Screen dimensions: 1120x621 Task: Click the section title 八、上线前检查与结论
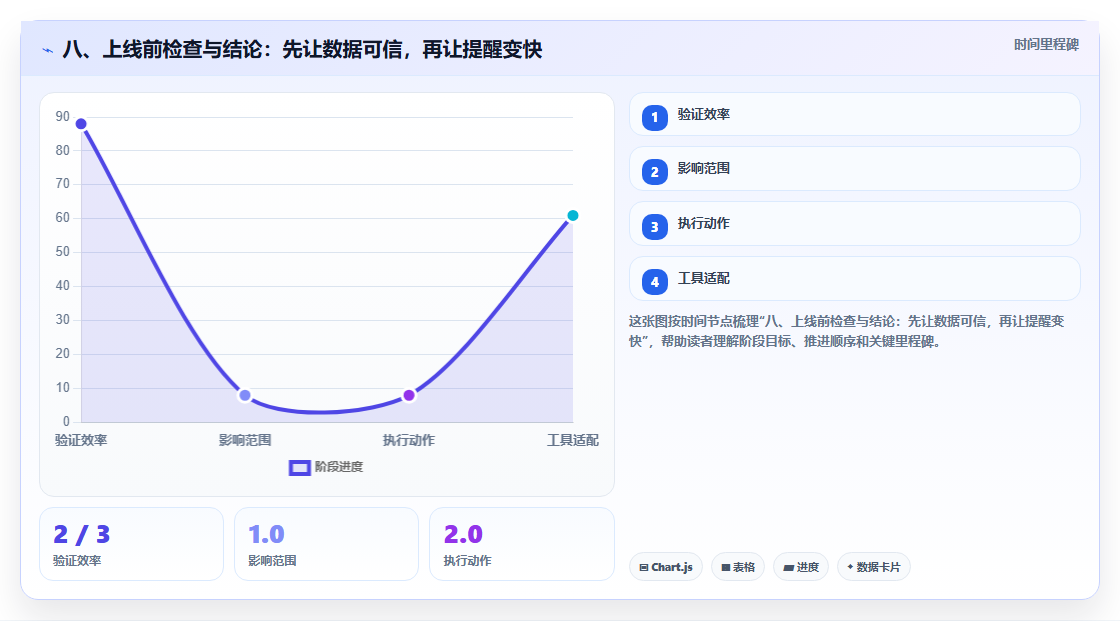coord(302,49)
